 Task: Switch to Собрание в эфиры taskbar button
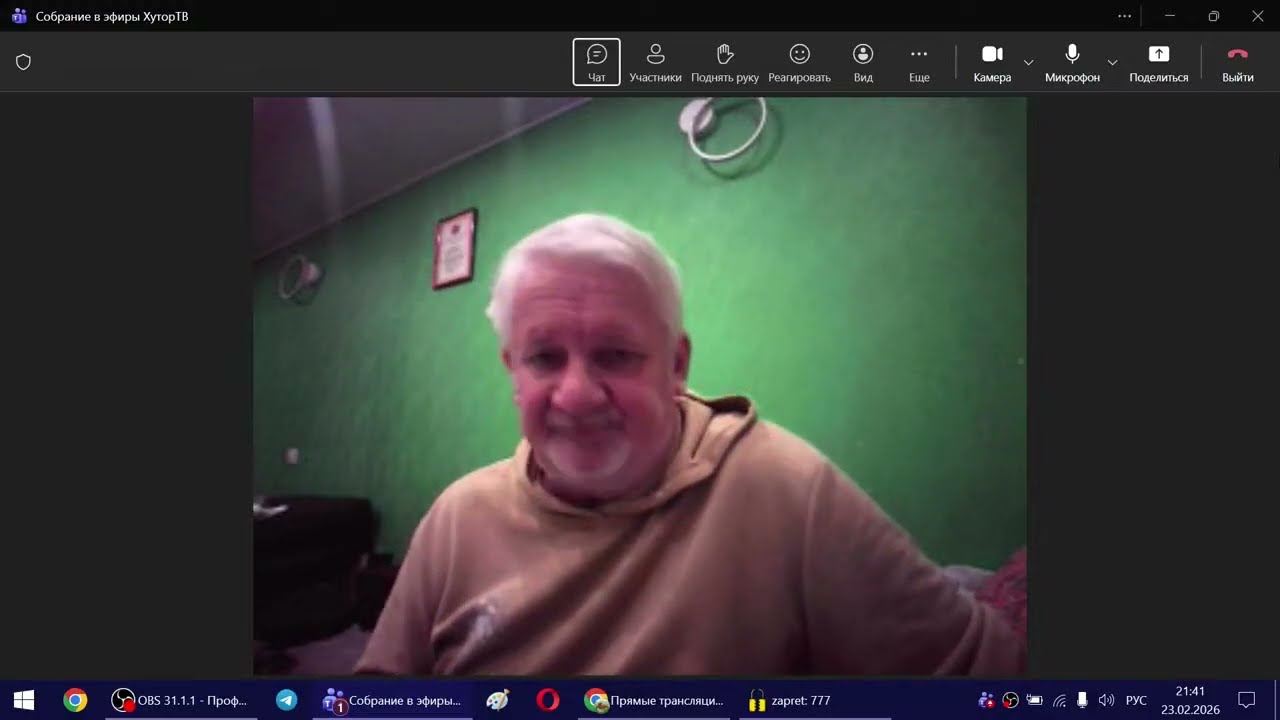393,700
